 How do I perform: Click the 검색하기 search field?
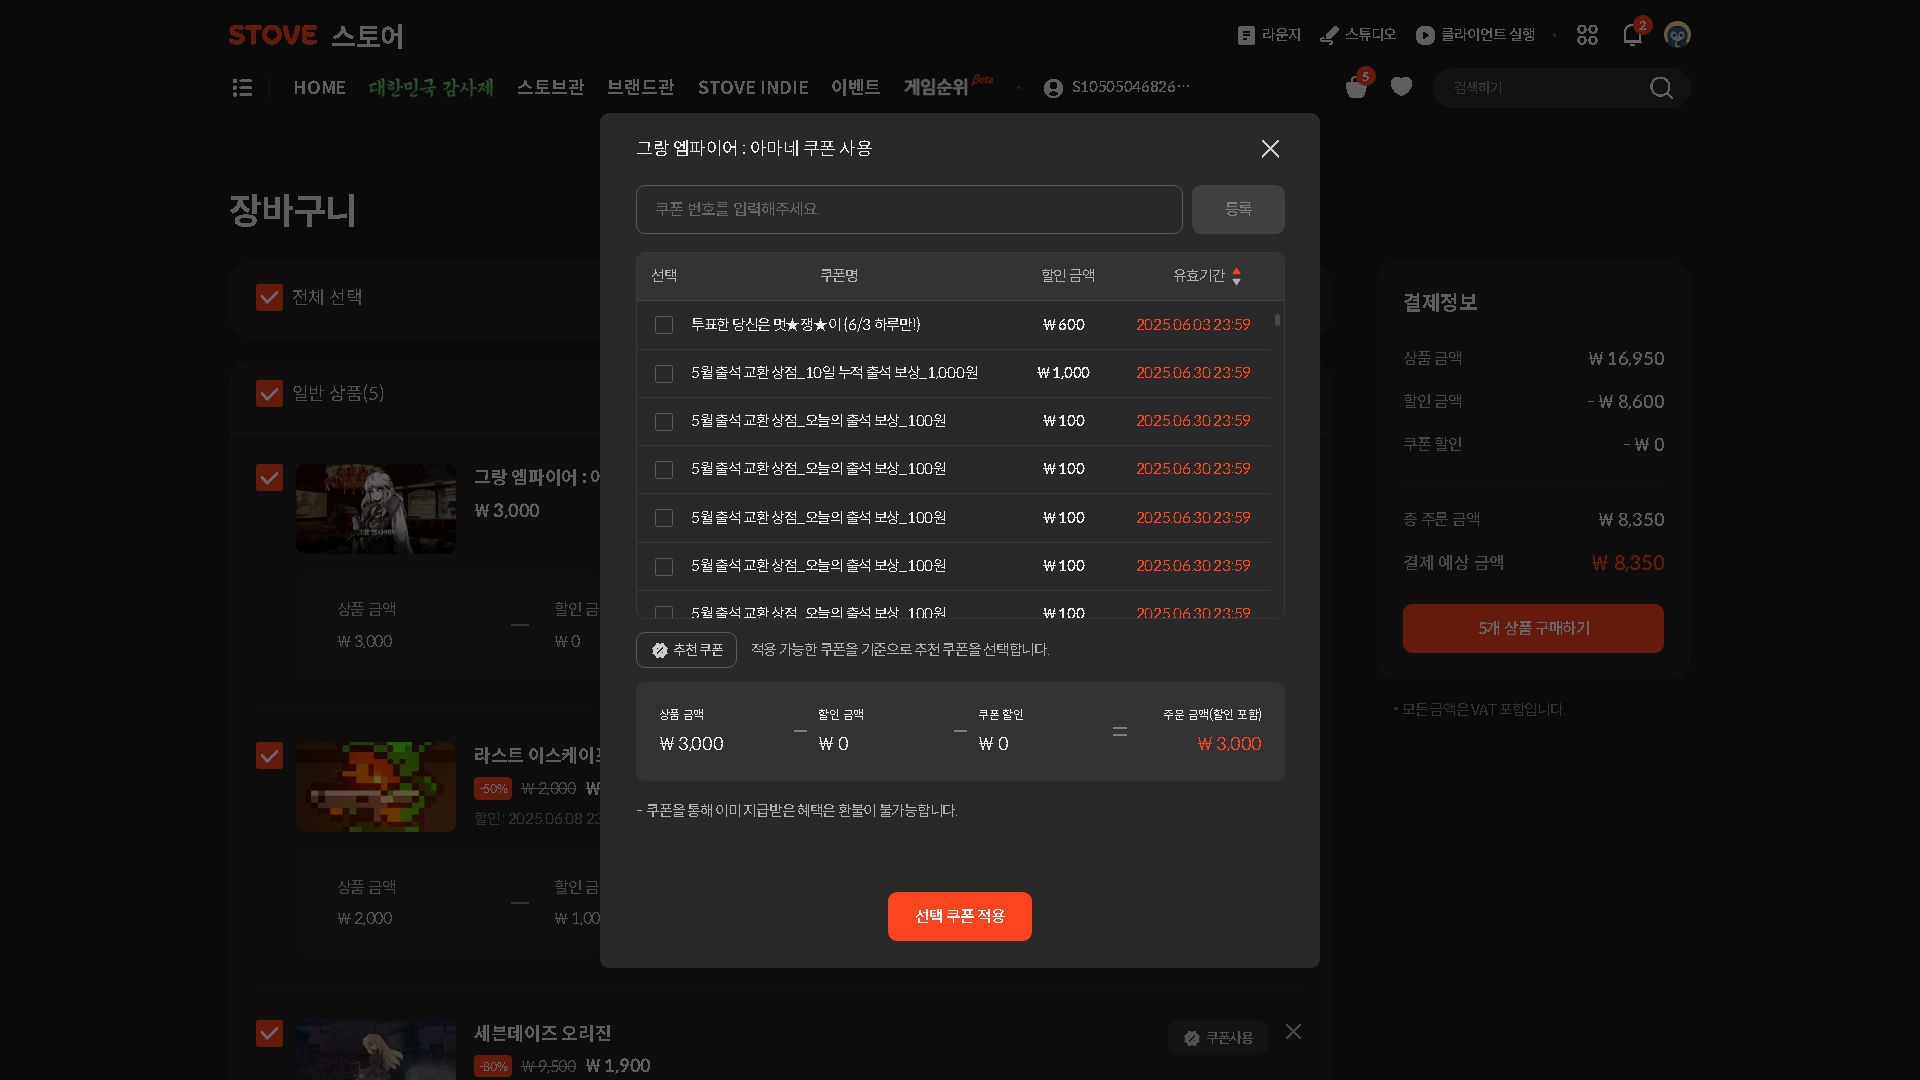1540,88
